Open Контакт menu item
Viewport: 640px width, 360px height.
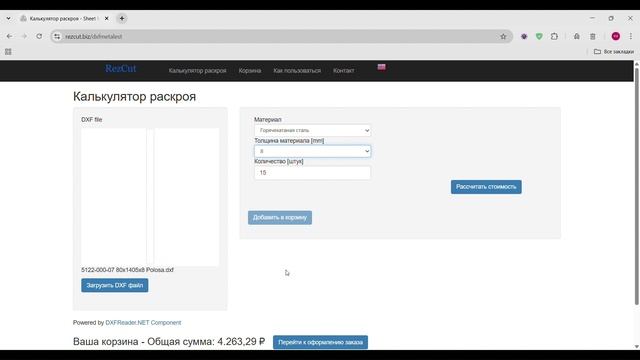(x=344, y=71)
